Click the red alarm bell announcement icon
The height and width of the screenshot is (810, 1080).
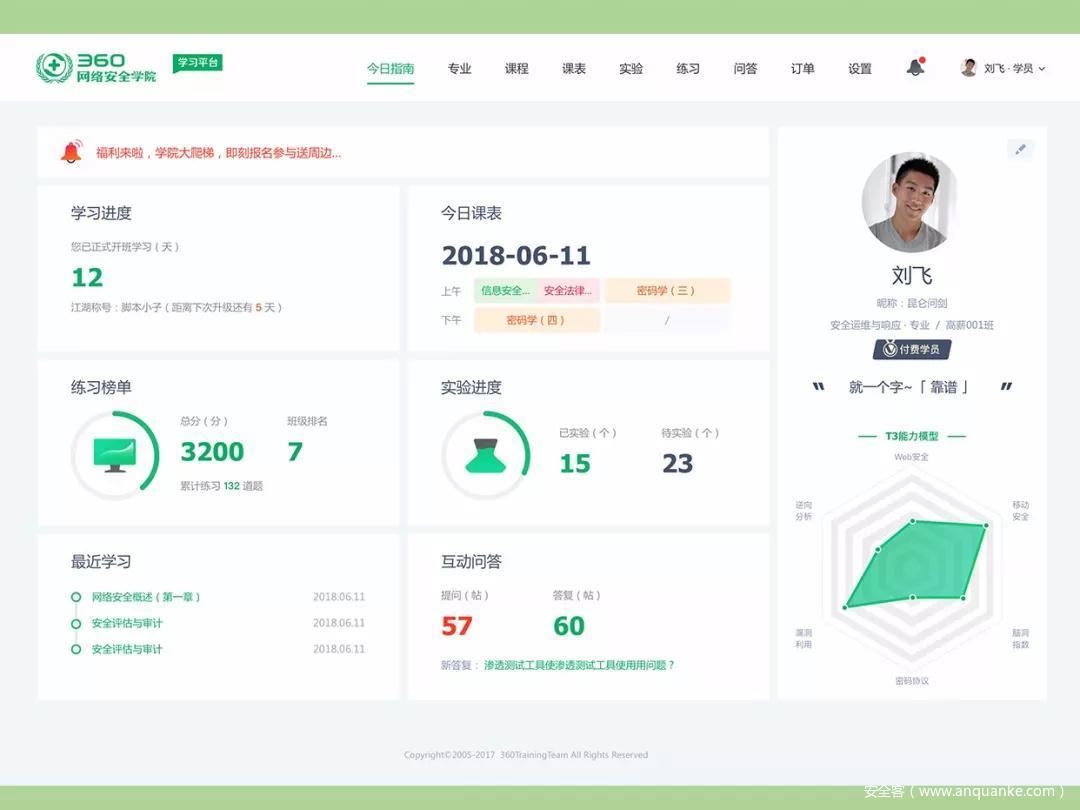[x=71, y=152]
